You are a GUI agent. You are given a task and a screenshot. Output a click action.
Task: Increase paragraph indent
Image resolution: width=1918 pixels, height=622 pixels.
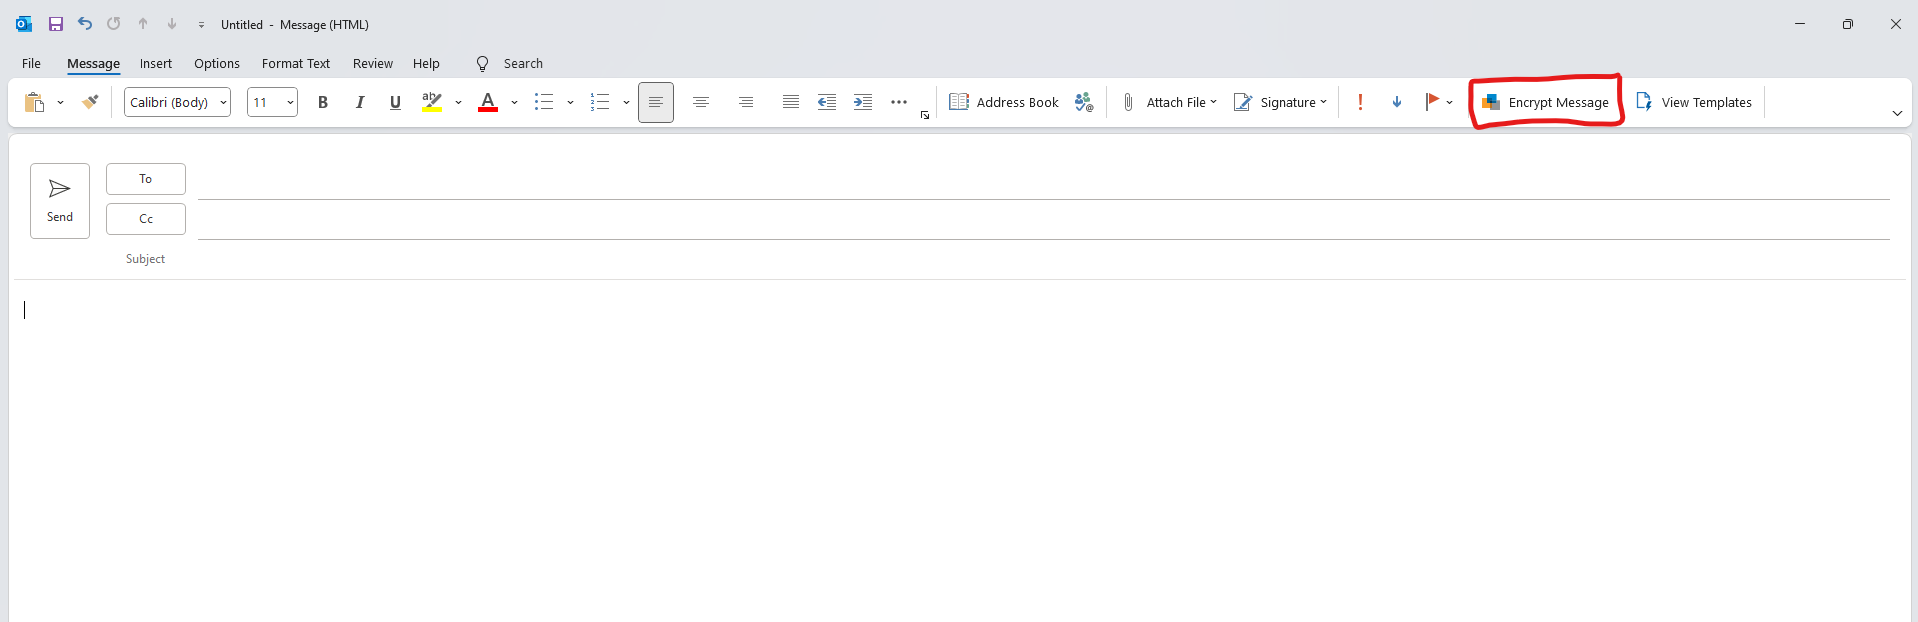[863, 102]
